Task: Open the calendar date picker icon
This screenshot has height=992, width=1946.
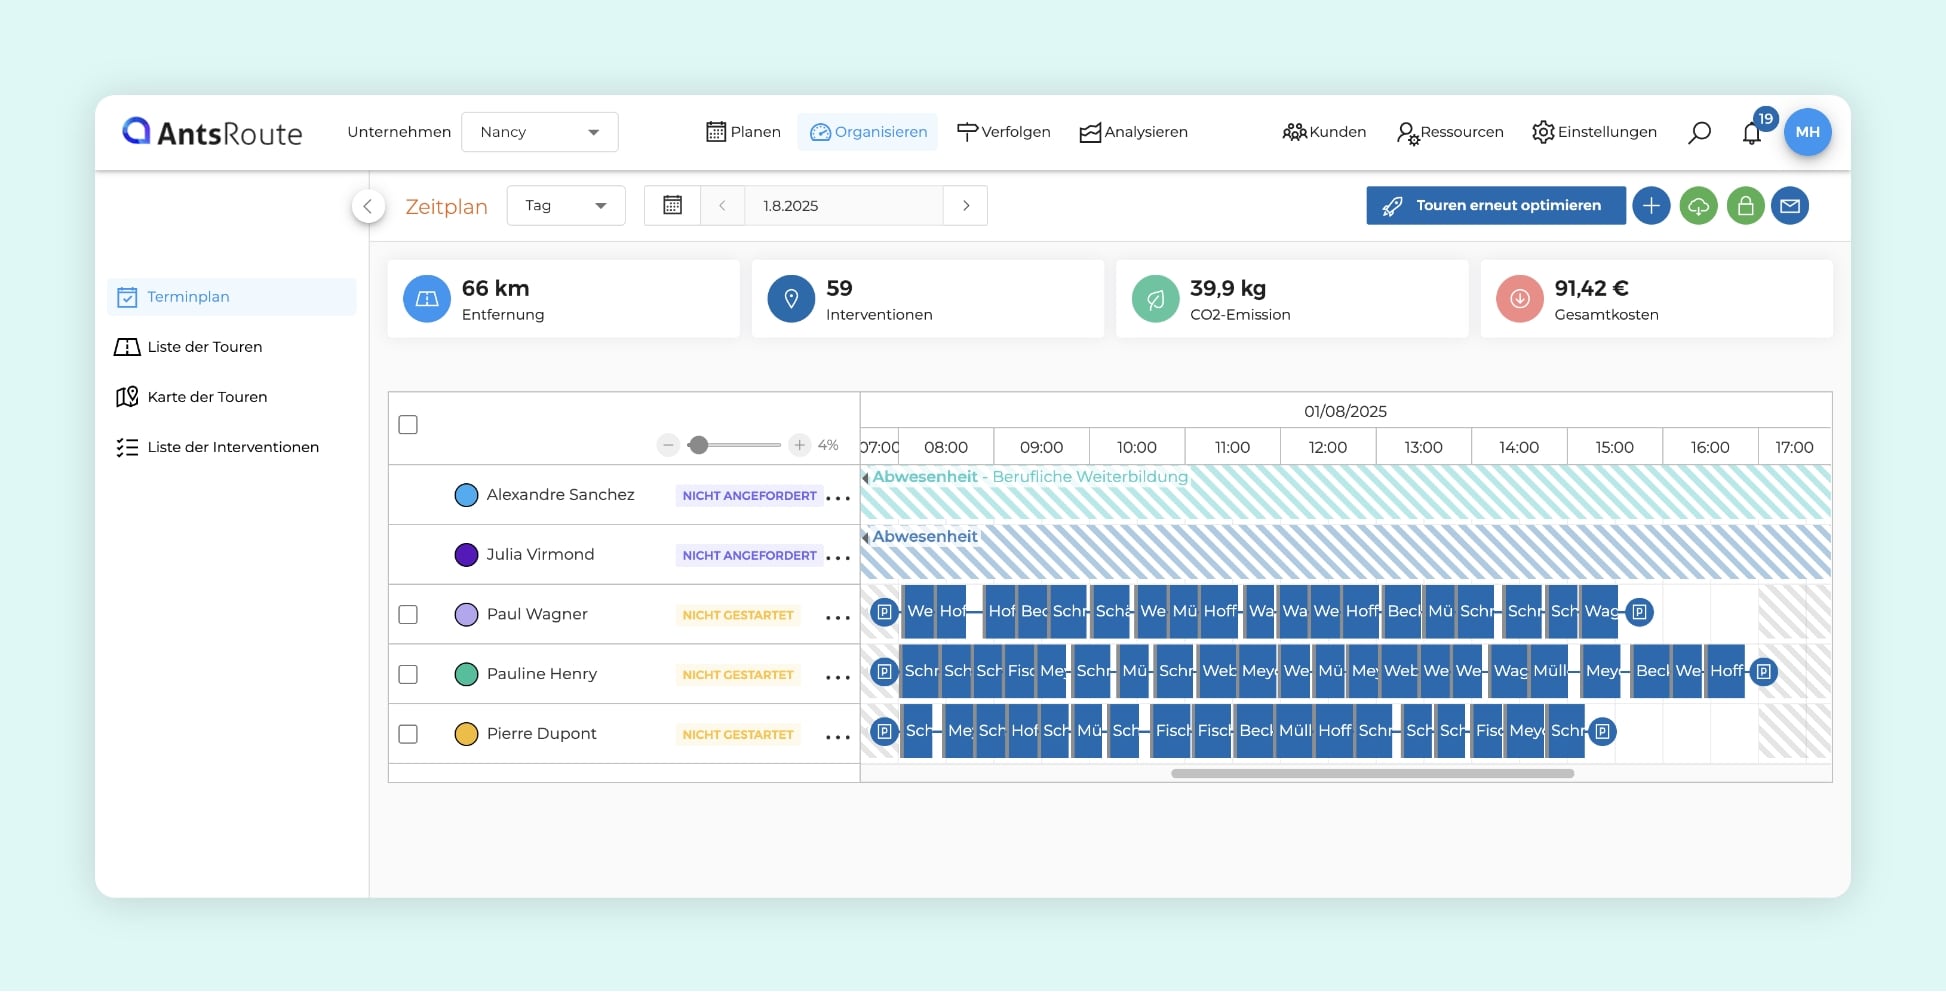Action: [673, 206]
